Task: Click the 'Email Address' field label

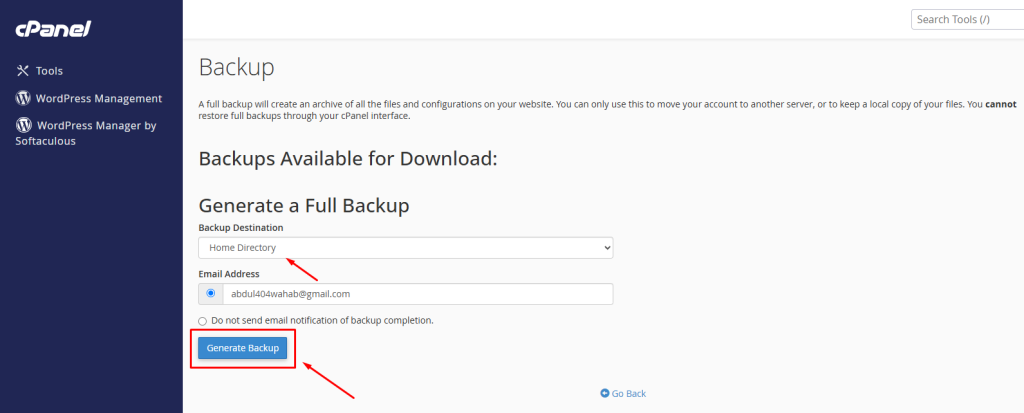Action: [229, 273]
